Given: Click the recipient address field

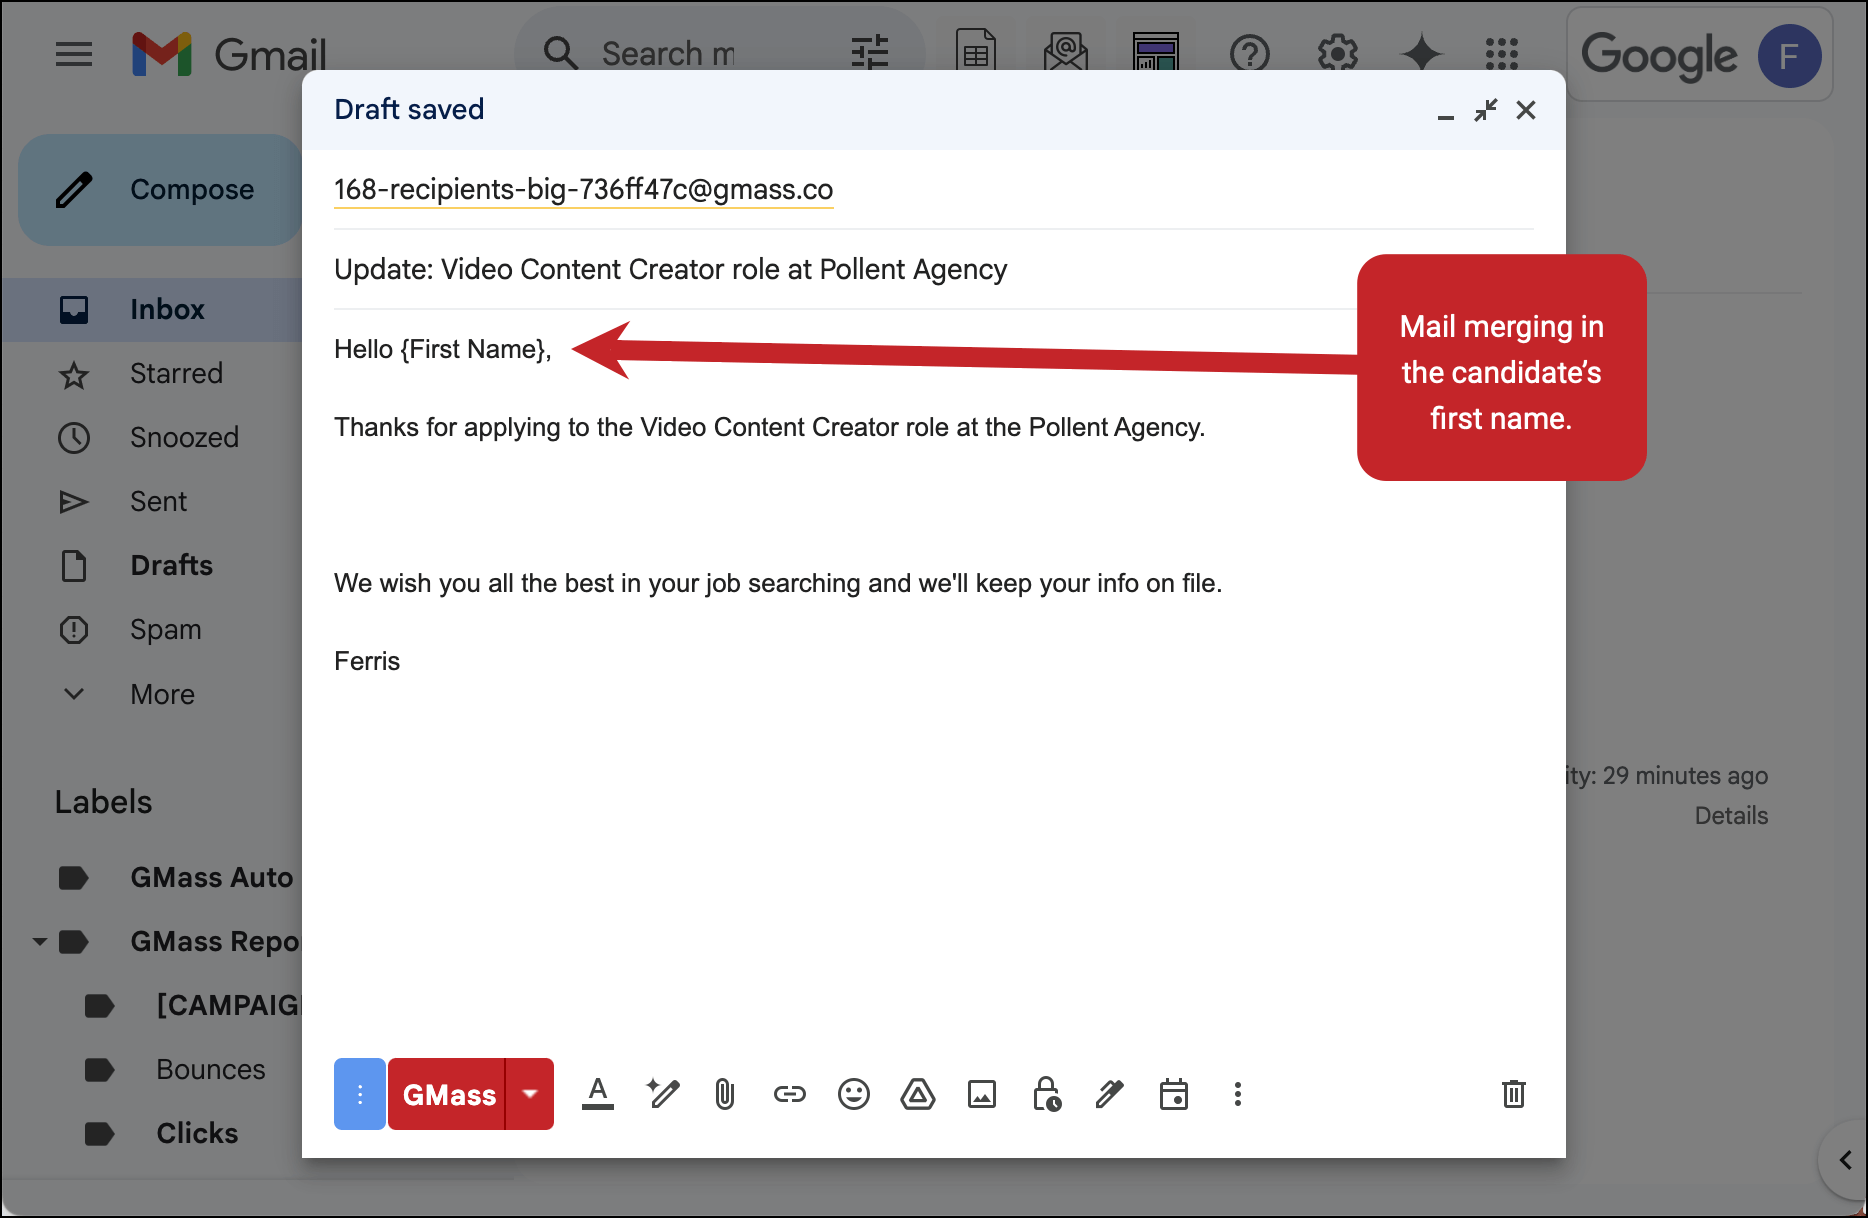Looking at the screenshot, I should pos(933,190).
